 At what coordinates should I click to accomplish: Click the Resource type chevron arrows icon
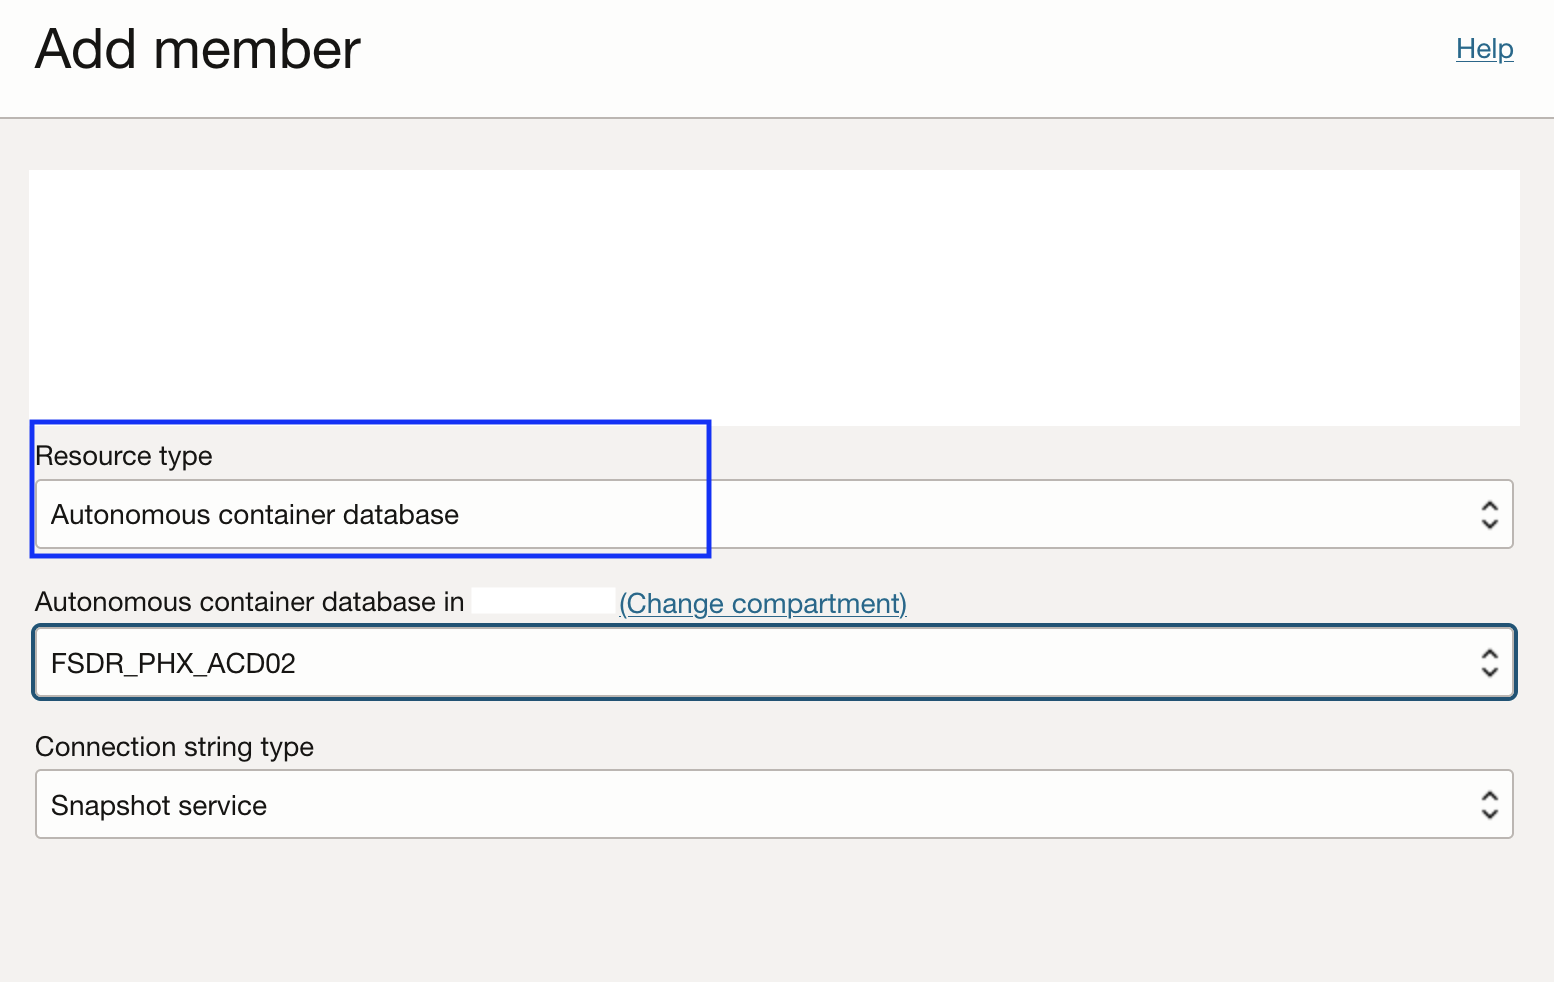[1489, 515]
